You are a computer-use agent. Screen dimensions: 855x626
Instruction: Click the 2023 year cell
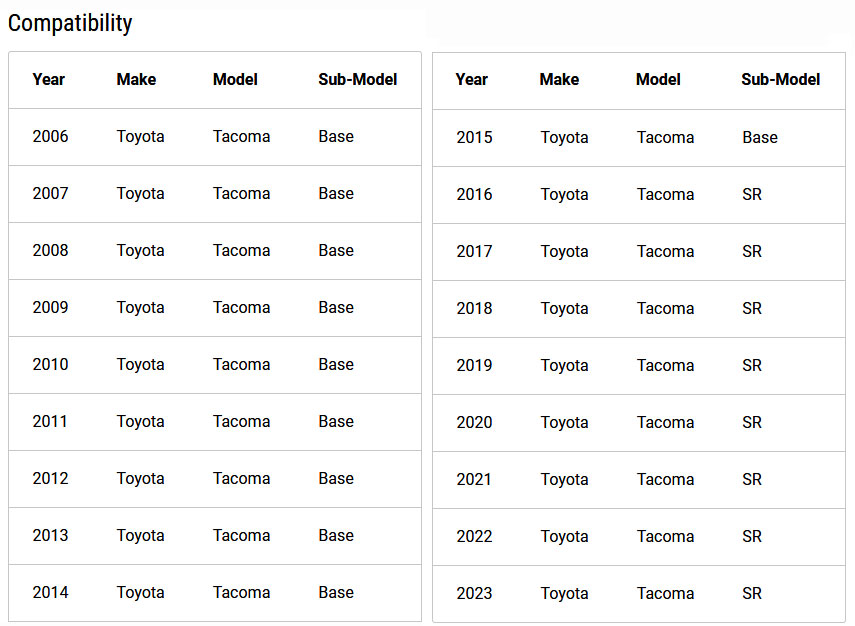[474, 593]
